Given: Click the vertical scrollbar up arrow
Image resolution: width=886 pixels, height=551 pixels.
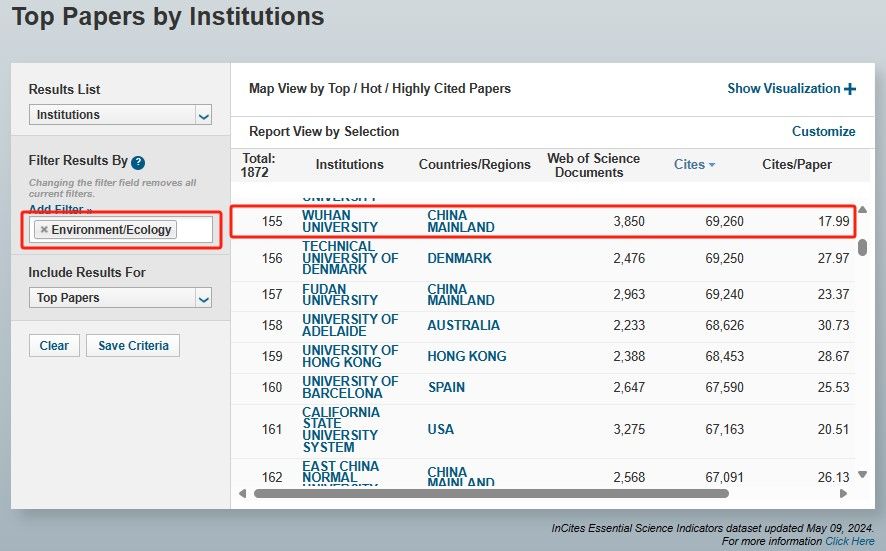Looking at the screenshot, I should [862, 209].
